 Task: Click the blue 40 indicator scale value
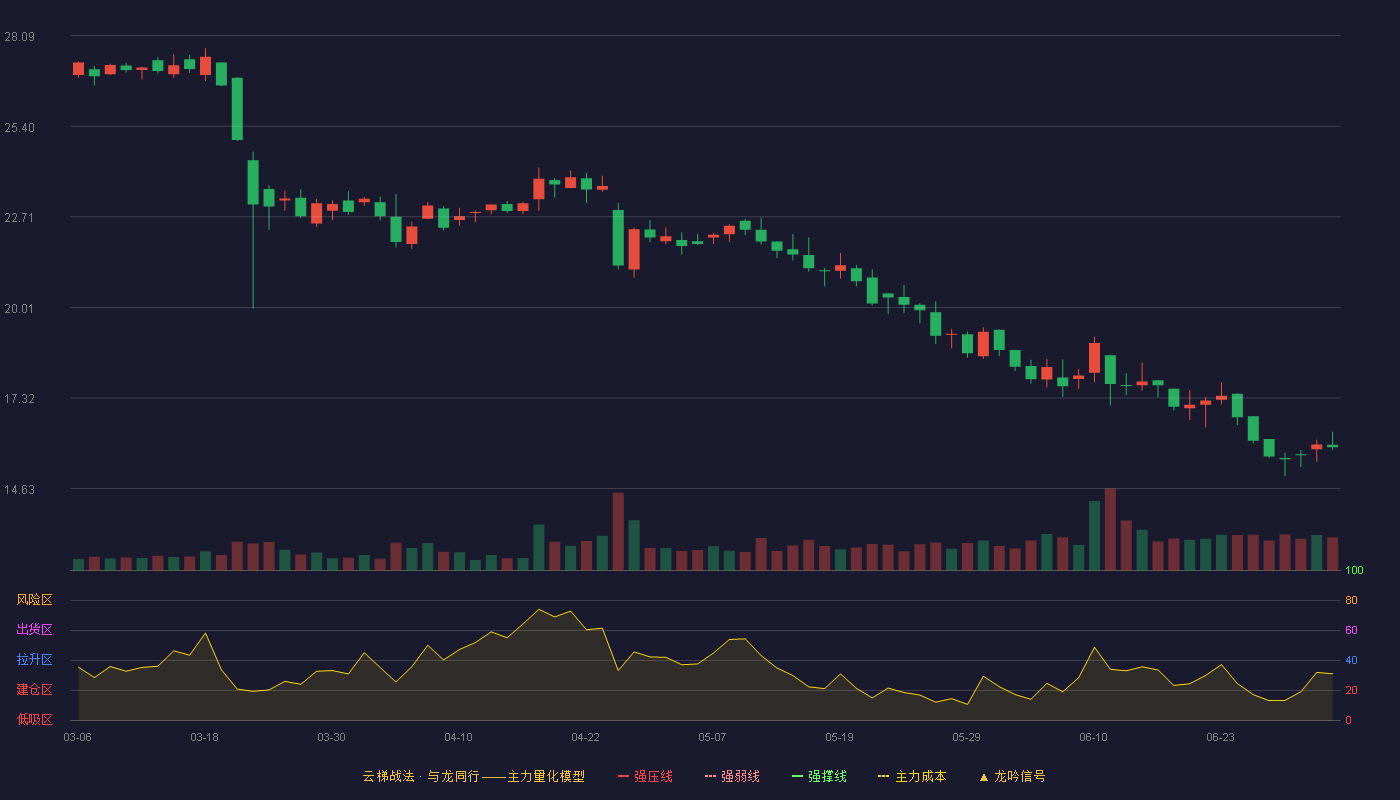1351,660
